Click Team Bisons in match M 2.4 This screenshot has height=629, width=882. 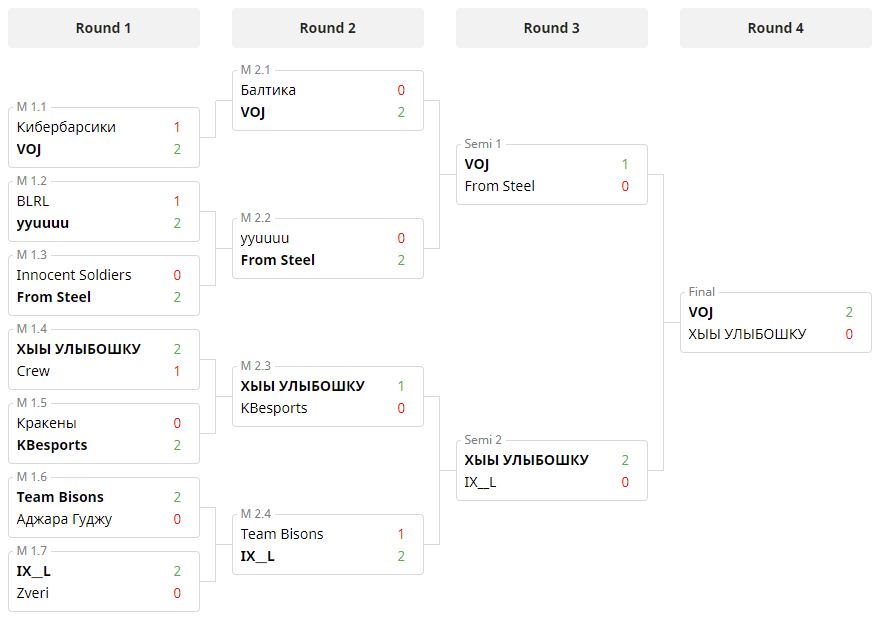click(282, 534)
